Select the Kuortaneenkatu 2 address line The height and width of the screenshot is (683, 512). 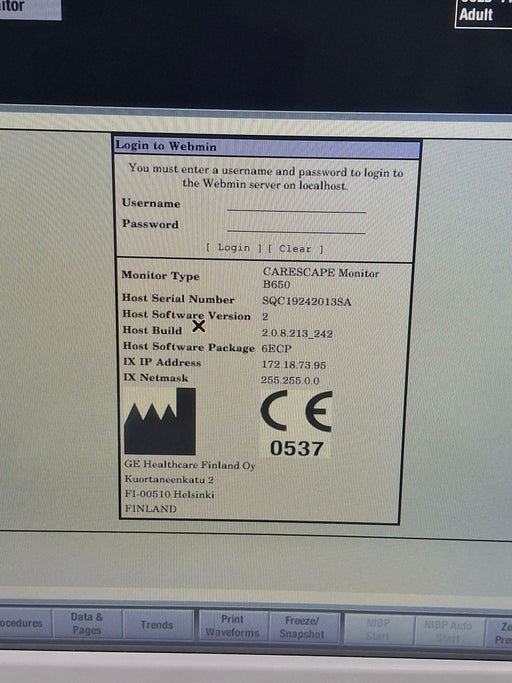(169, 480)
